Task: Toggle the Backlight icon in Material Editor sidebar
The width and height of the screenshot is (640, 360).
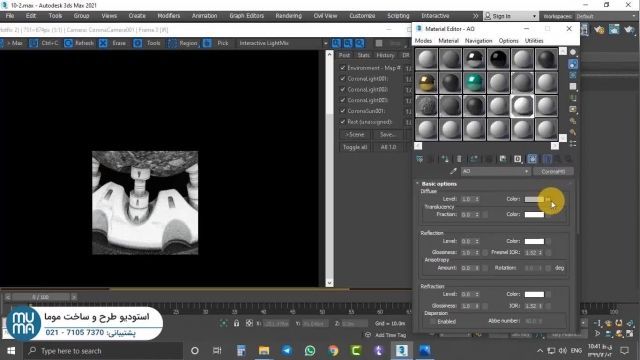Action: 573,64
